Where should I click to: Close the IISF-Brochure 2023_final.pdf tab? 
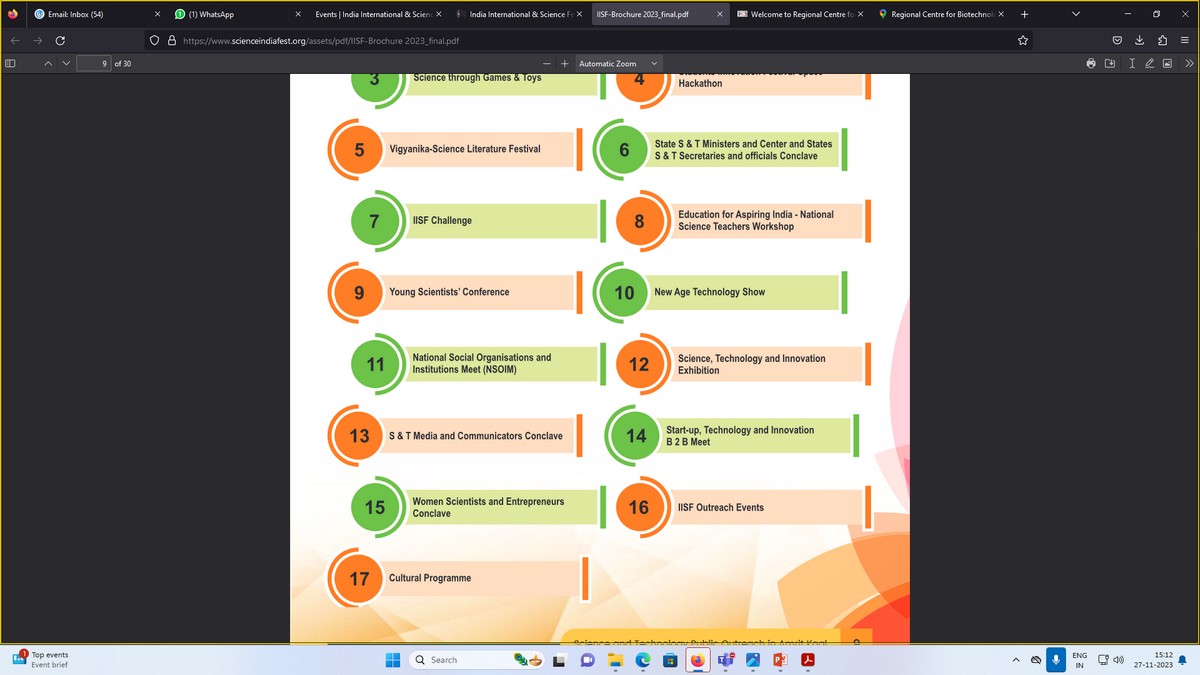719,14
